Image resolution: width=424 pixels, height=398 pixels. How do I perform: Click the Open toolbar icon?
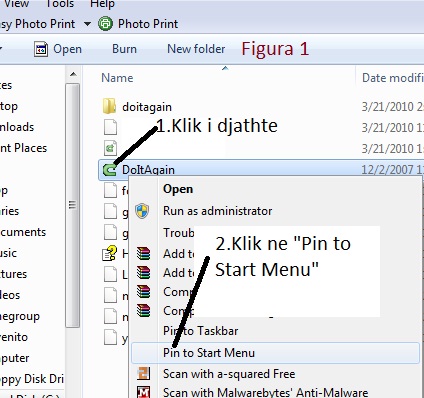(x=41, y=49)
